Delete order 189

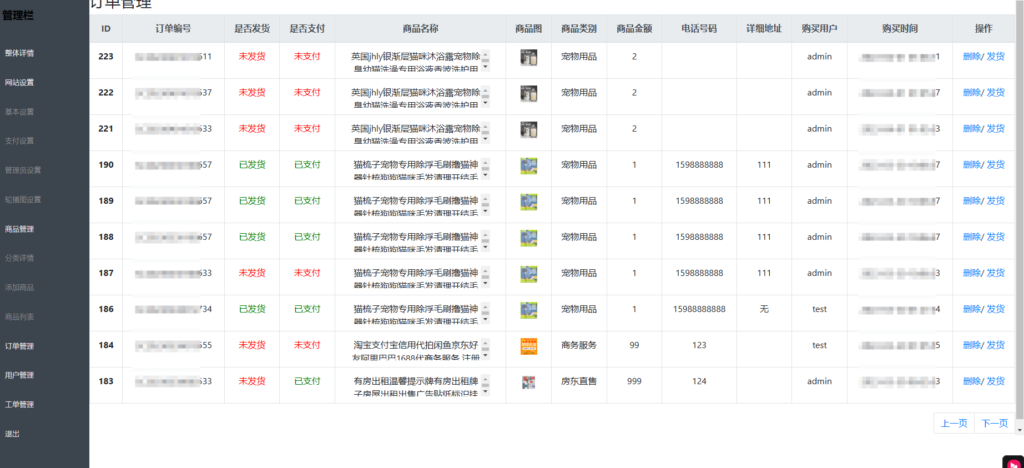tap(972, 200)
